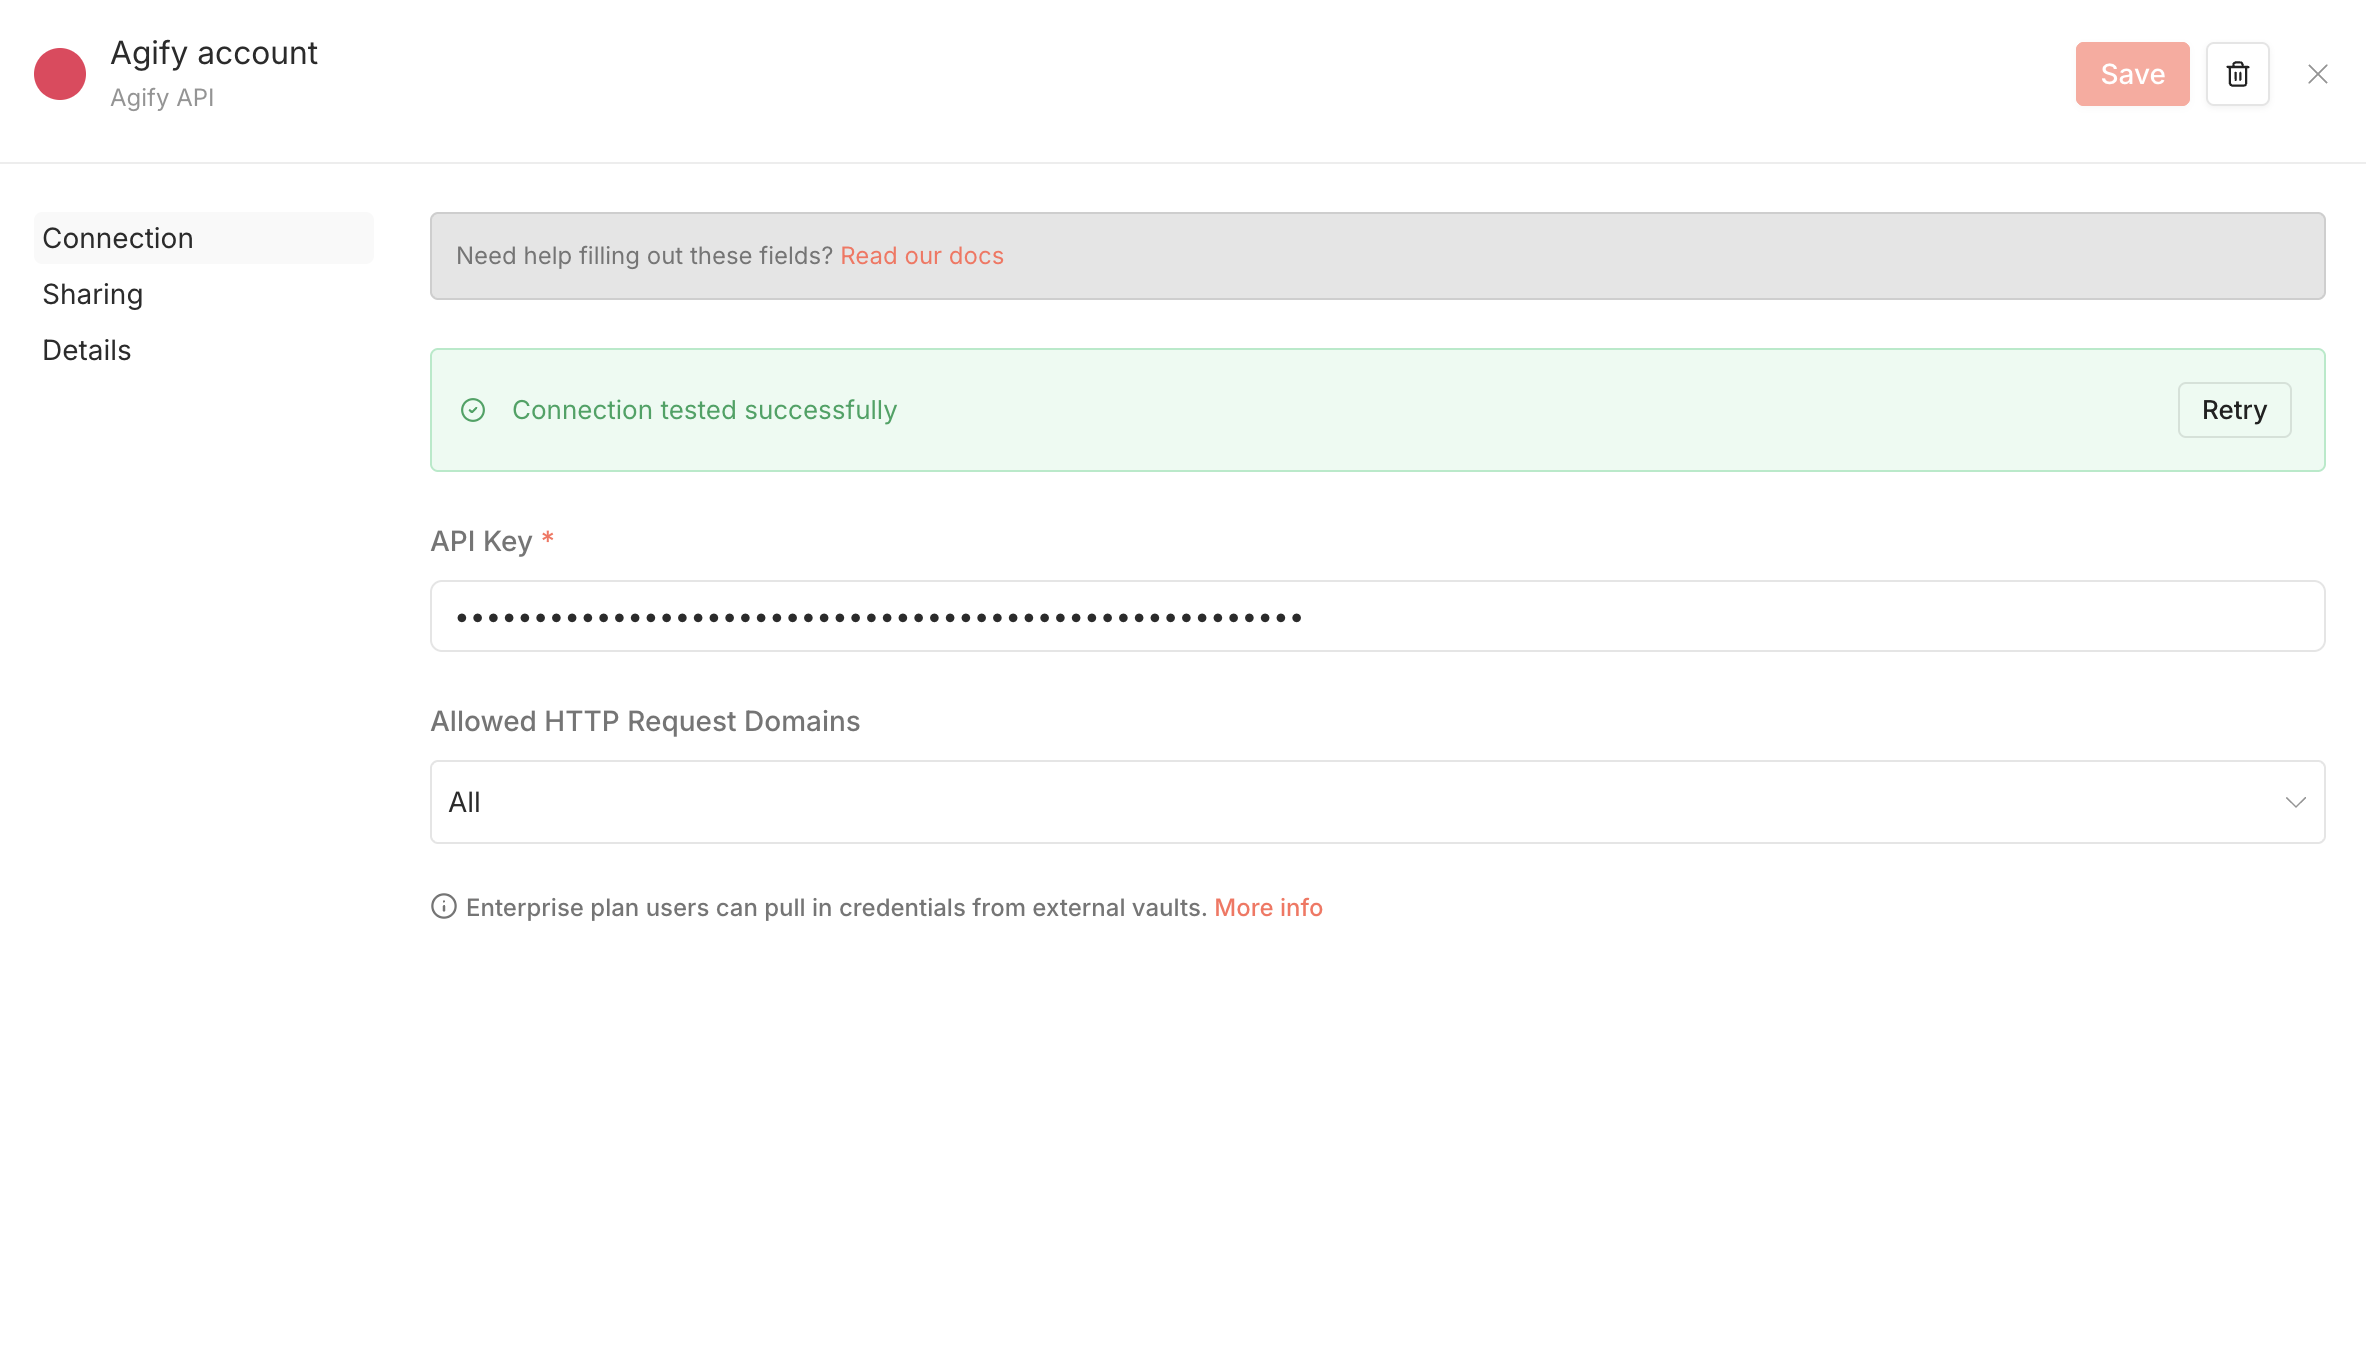Click the Agify API subtitle
2366x1356 pixels.
click(x=162, y=98)
